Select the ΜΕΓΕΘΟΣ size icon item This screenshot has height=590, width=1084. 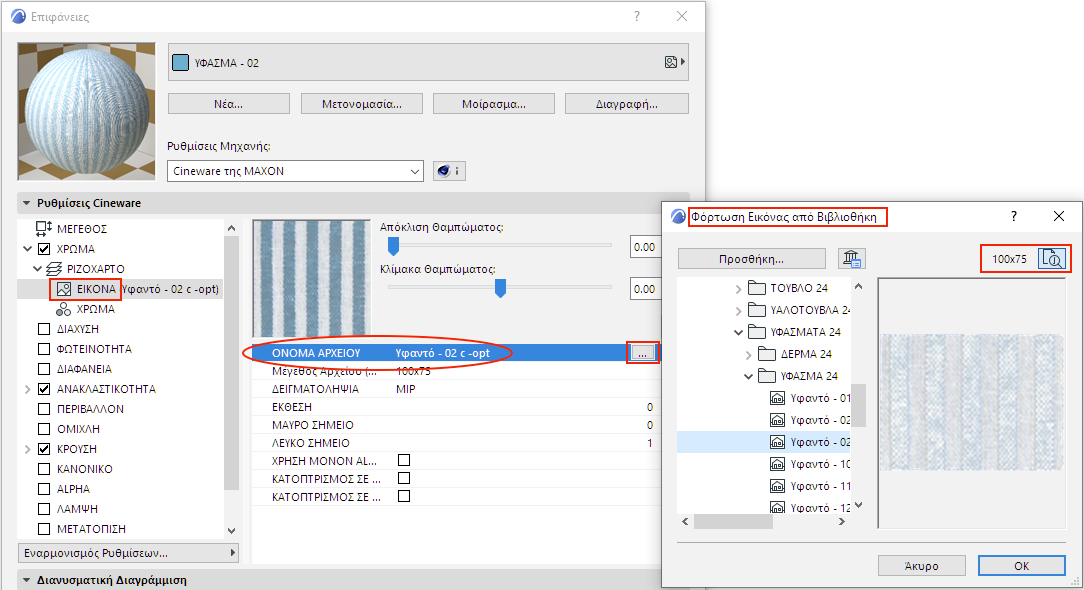coord(44,228)
